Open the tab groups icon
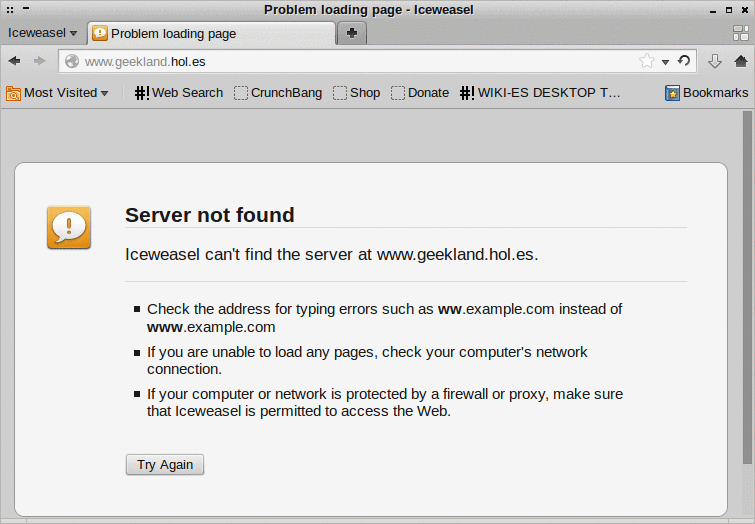The image size is (755, 524). pyautogui.click(x=741, y=33)
